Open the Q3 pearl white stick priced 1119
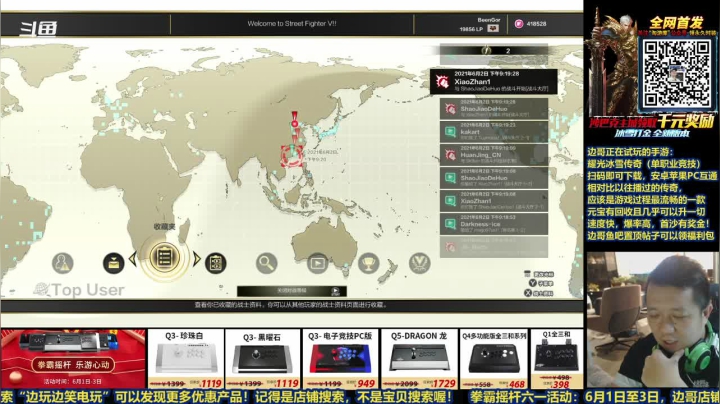This screenshot has height=404, width=720. pyautogui.click(x=186, y=359)
